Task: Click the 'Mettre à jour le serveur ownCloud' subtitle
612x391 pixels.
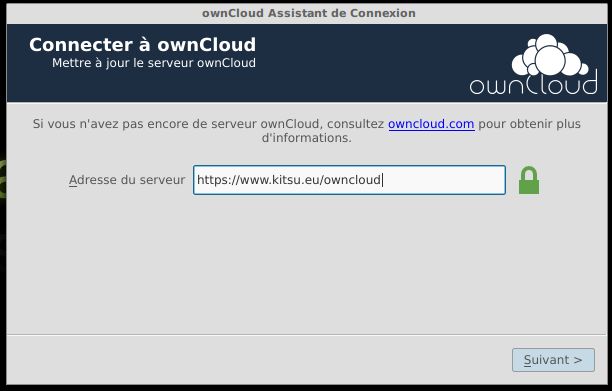Action: click(x=154, y=63)
